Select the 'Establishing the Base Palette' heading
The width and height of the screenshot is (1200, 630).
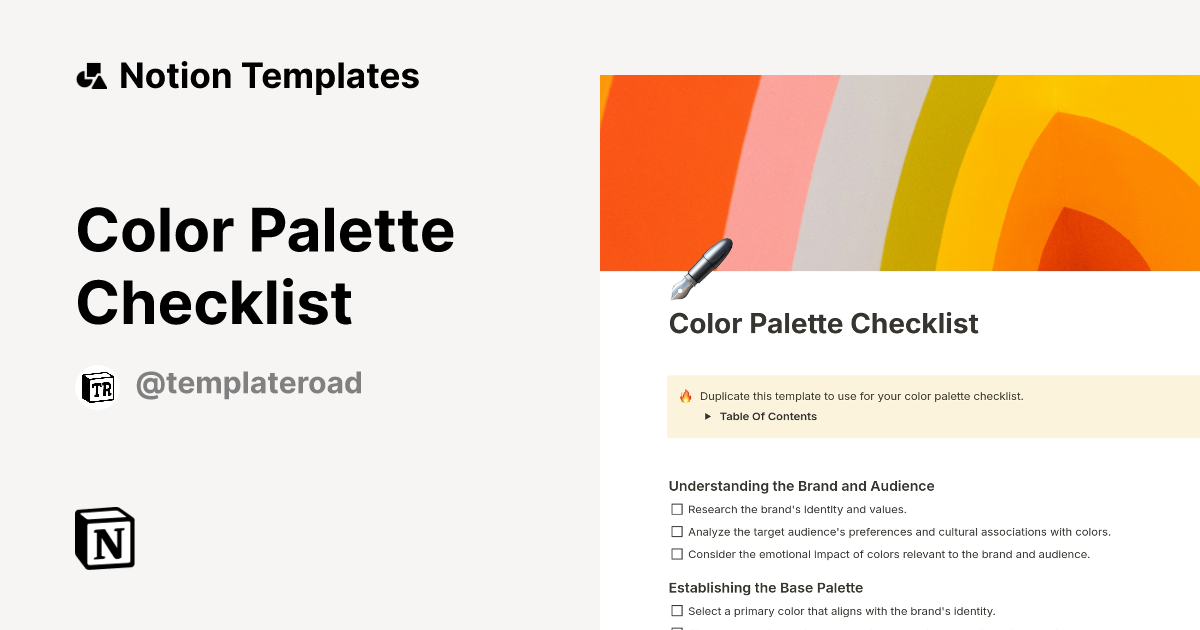765,587
